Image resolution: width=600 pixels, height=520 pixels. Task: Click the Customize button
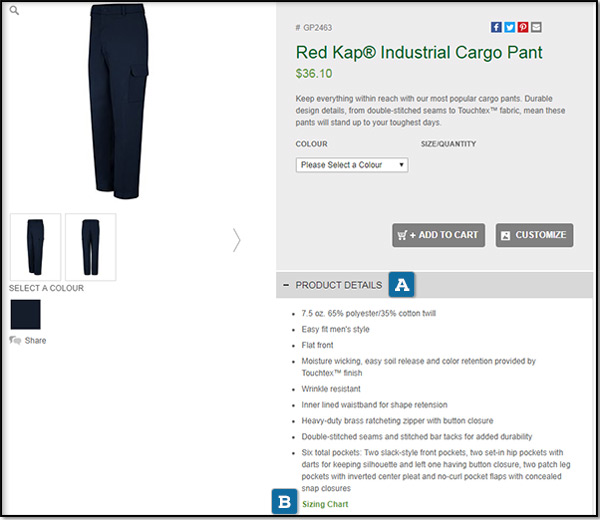534,235
